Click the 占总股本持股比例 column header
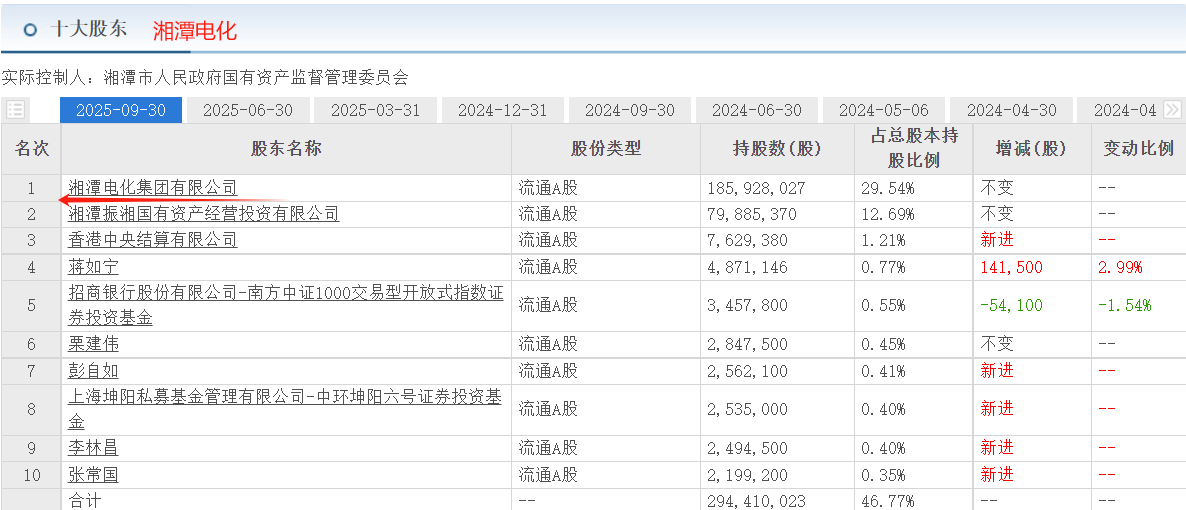1186x510 pixels. pyautogui.click(x=912, y=148)
